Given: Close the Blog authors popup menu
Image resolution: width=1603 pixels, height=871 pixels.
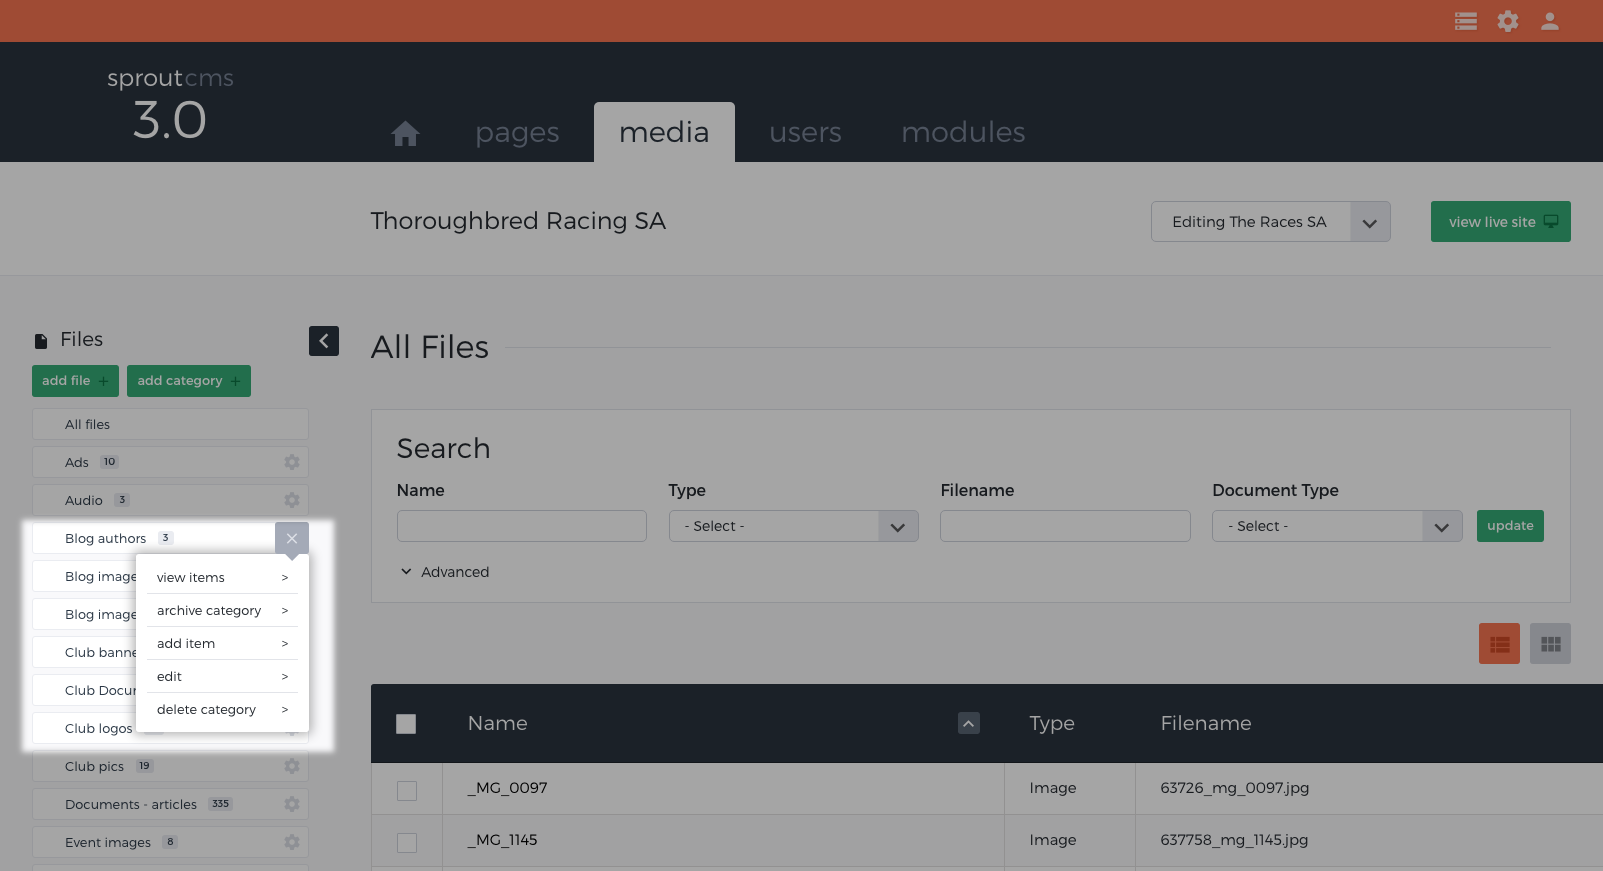Looking at the screenshot, I should click(x=292, y=538).
